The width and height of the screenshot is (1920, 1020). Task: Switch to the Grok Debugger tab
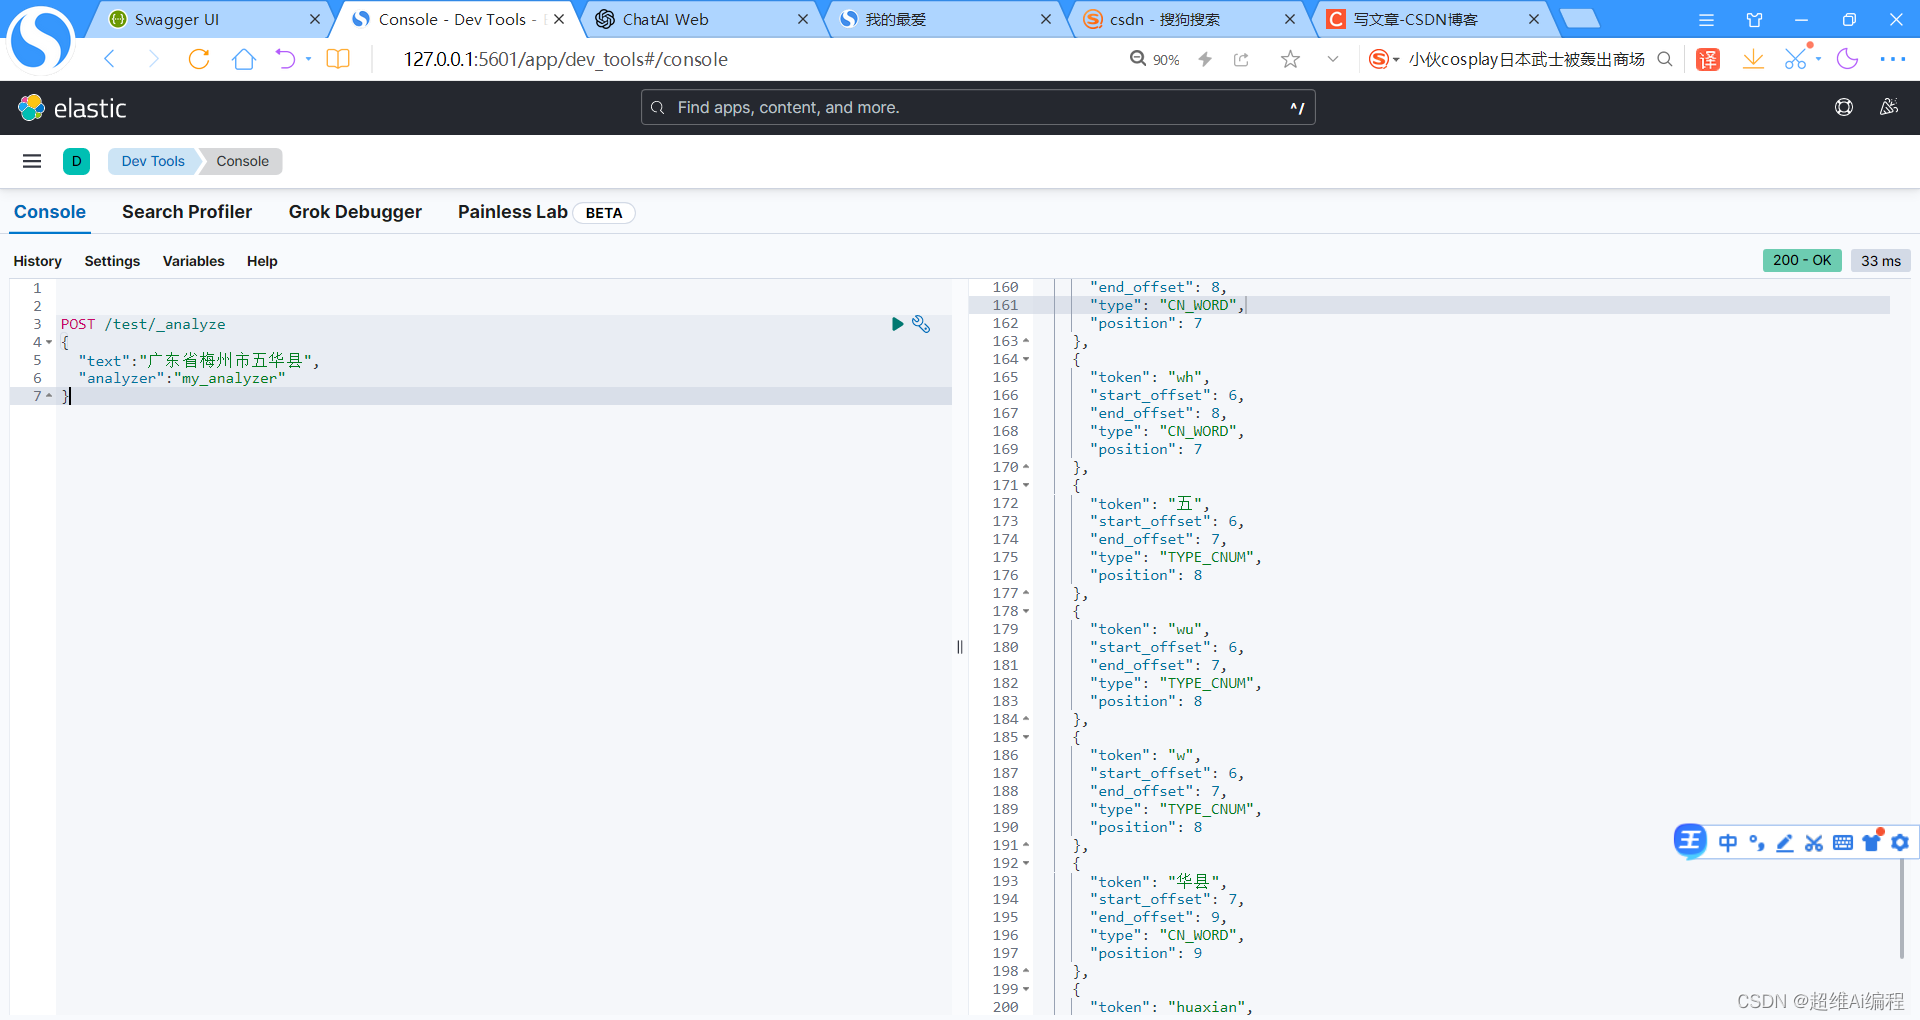[355, 212]
